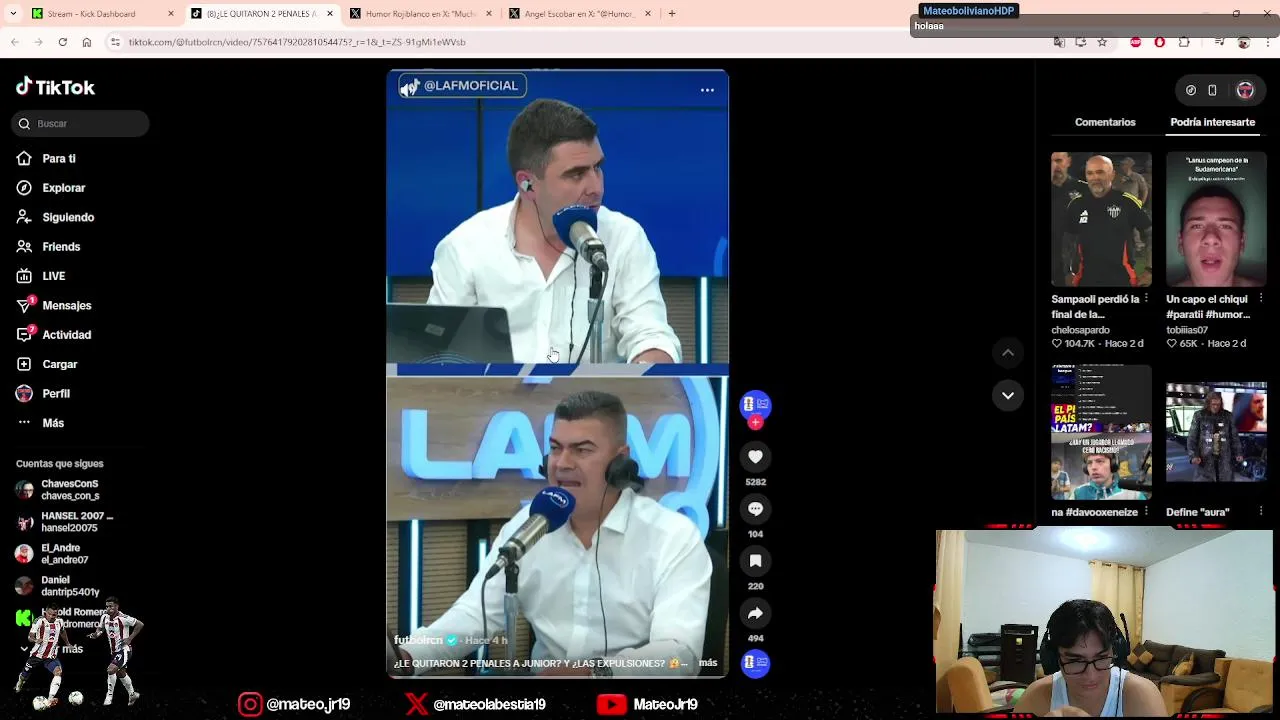Open the browser extensions puzzle icon
The image size is (1280, 720).
coord(1184,42)
